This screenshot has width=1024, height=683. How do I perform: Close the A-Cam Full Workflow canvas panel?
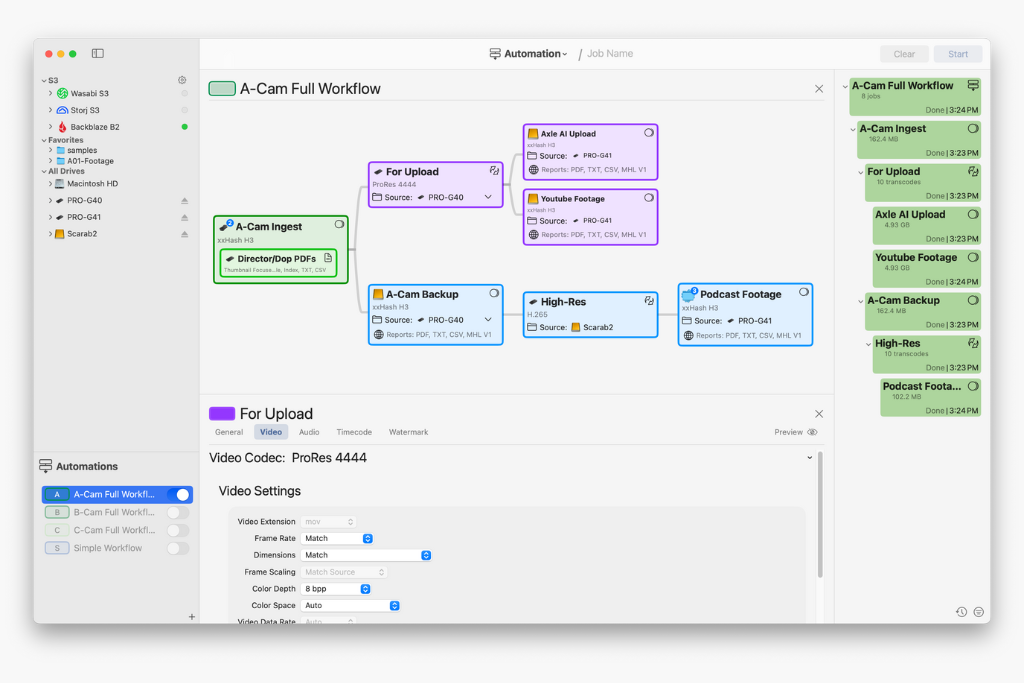(819, 89)
